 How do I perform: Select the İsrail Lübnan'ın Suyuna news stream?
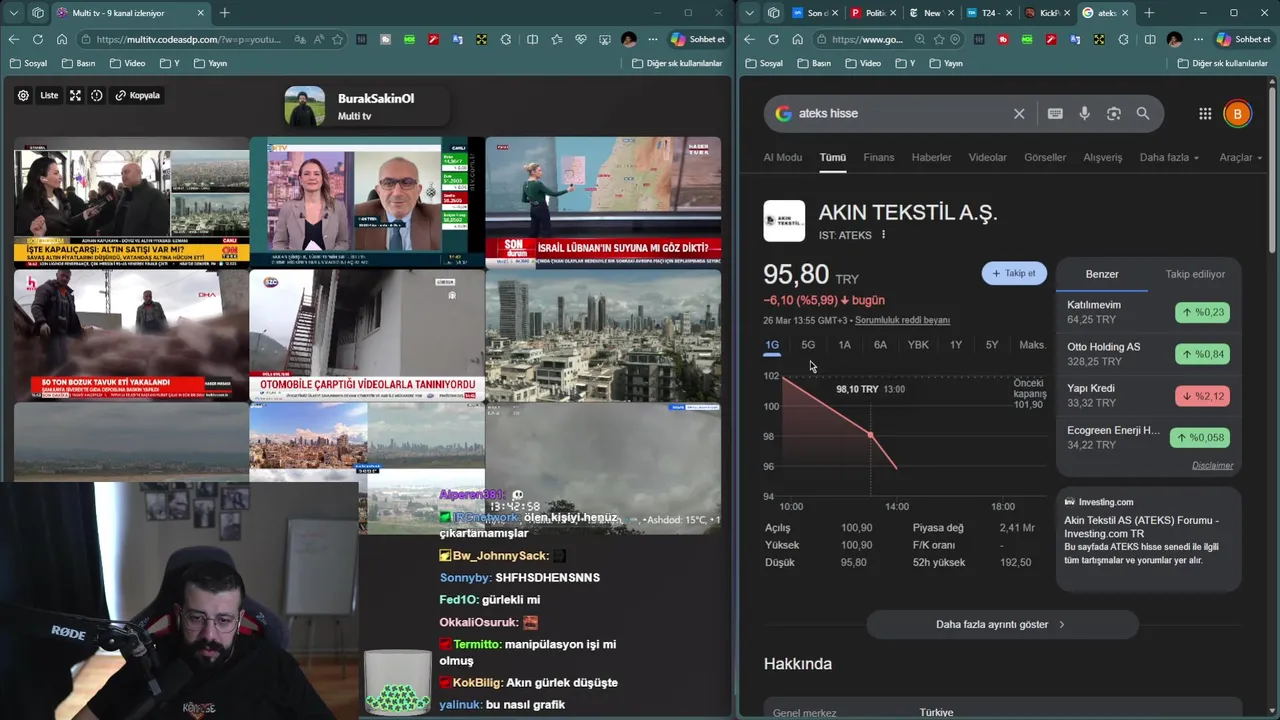pyautogui.click(x=603, y=202)
